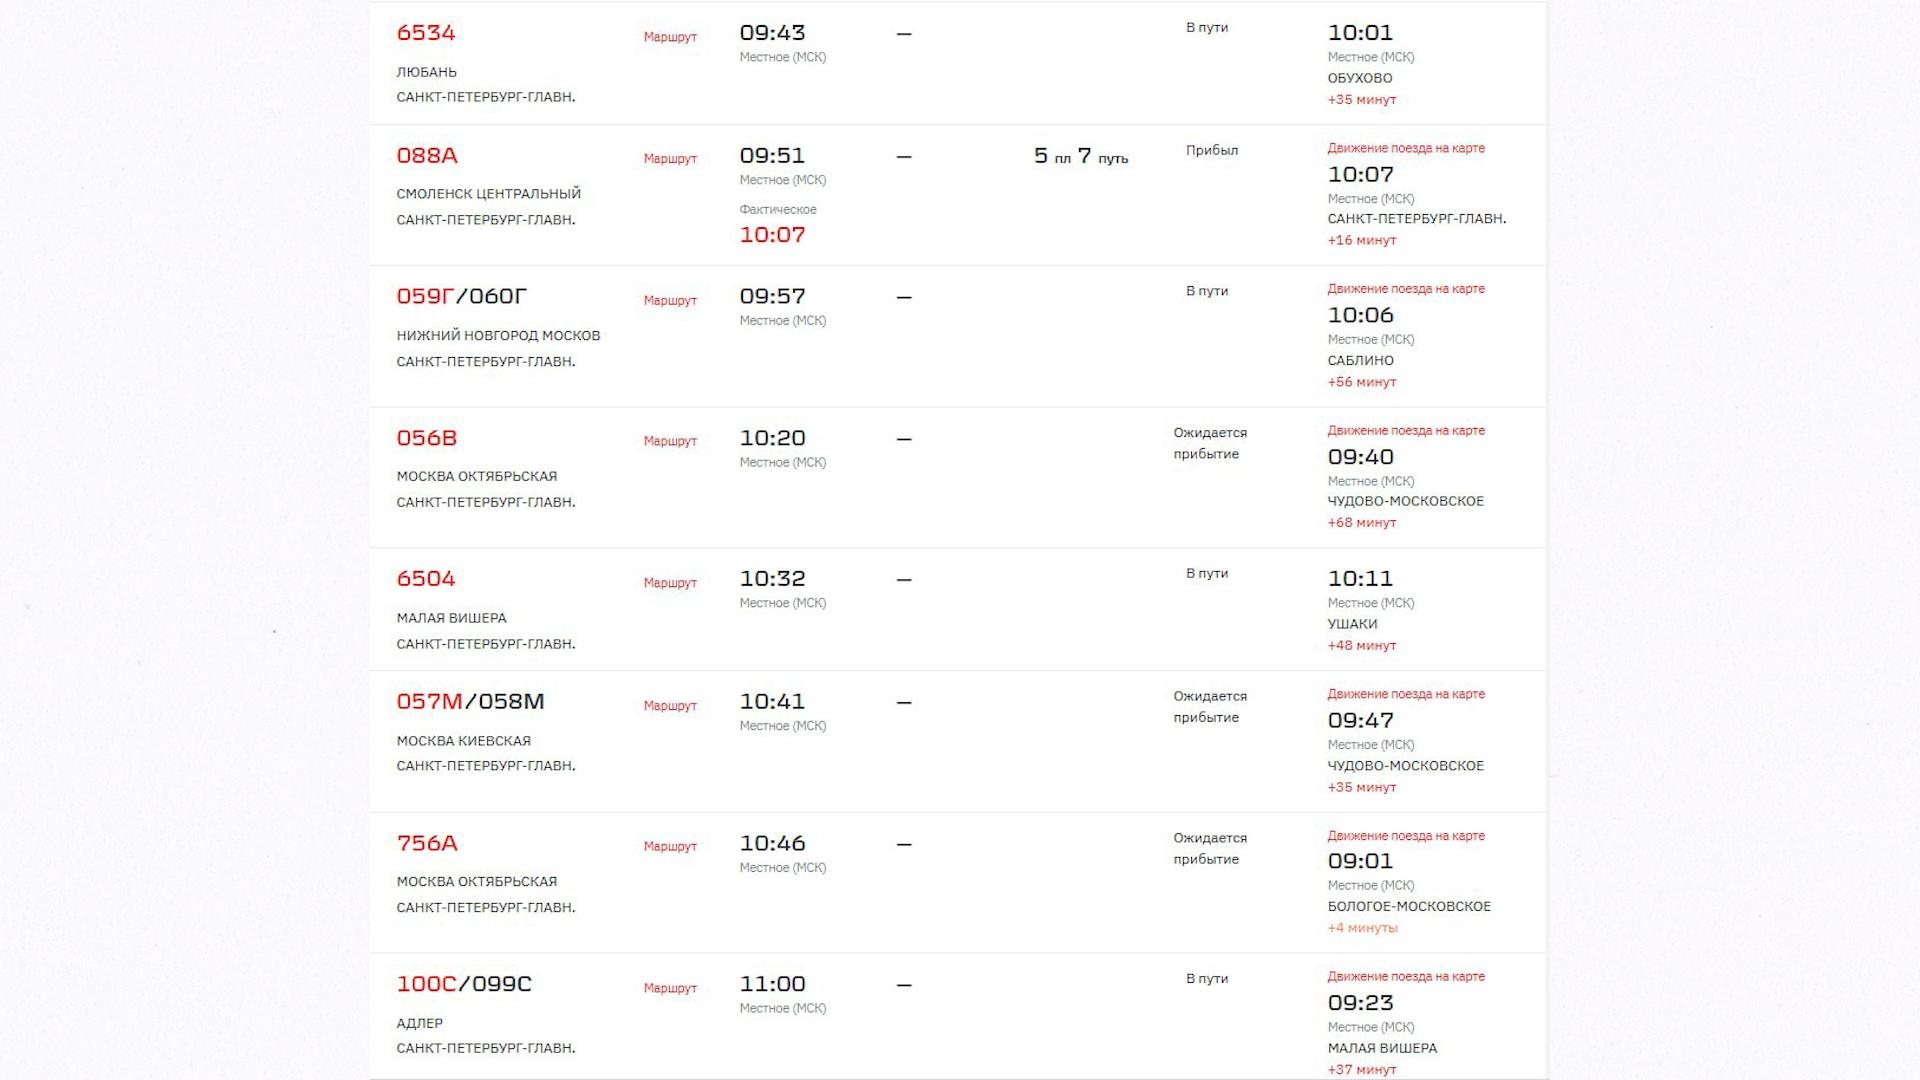Show Маршрут for train 6534
Viewport: 1920px width, 1080px height.
point(670,37)
